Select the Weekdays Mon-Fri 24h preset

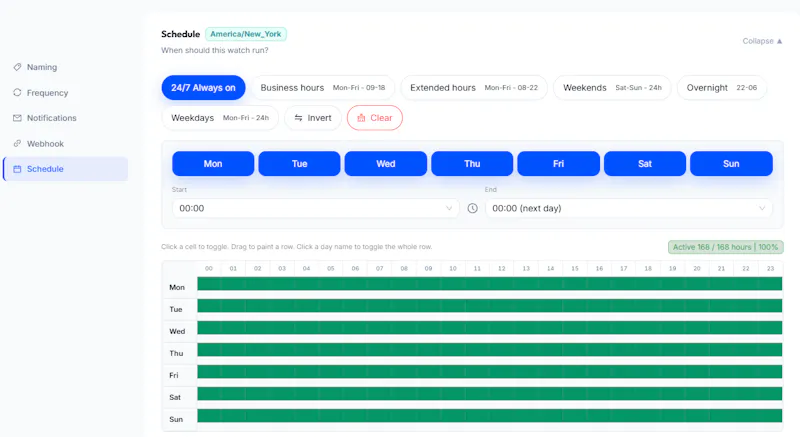(x=220, y=118)
